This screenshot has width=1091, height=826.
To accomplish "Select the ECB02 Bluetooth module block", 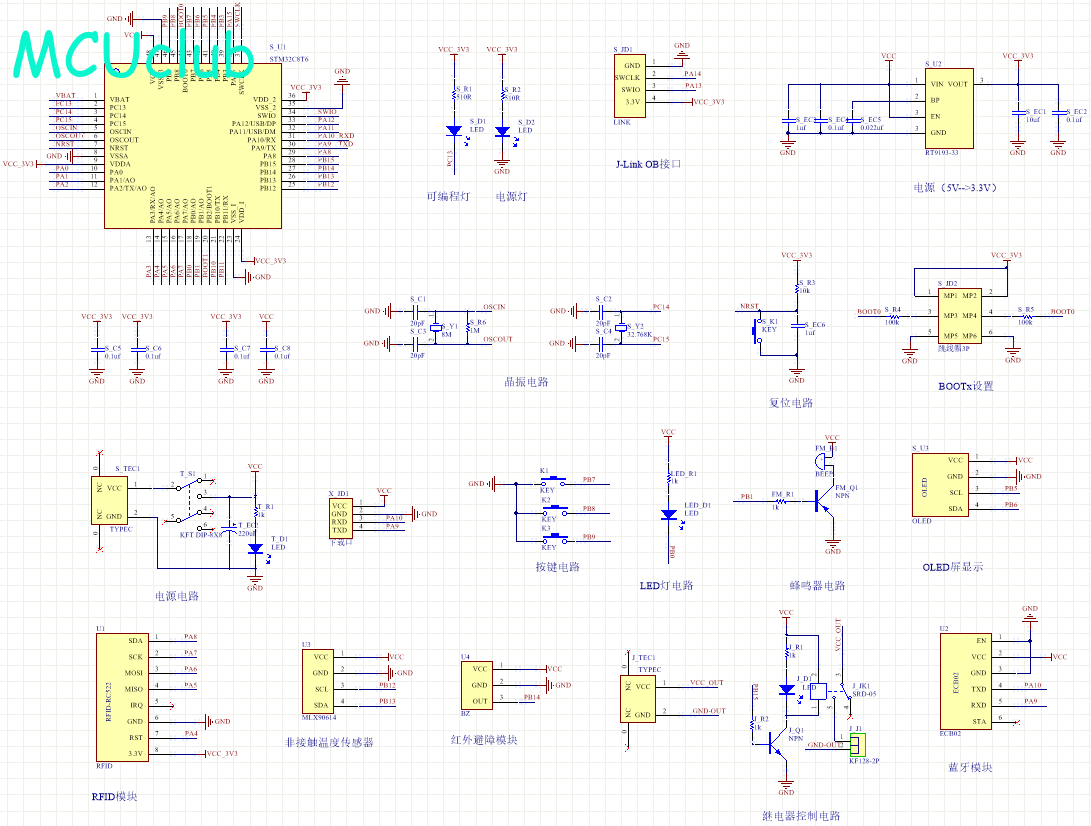I will [x=967, y=681].
